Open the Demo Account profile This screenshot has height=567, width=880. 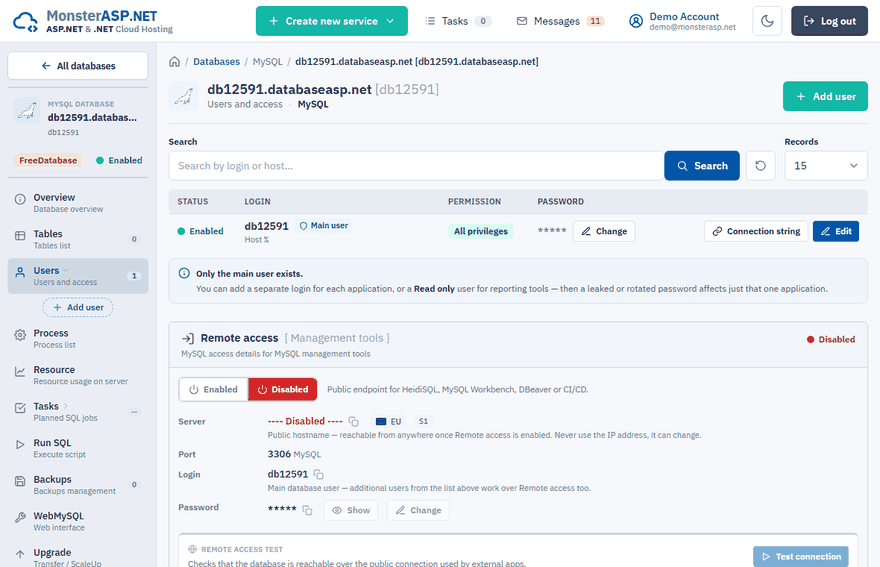point(682,21)
